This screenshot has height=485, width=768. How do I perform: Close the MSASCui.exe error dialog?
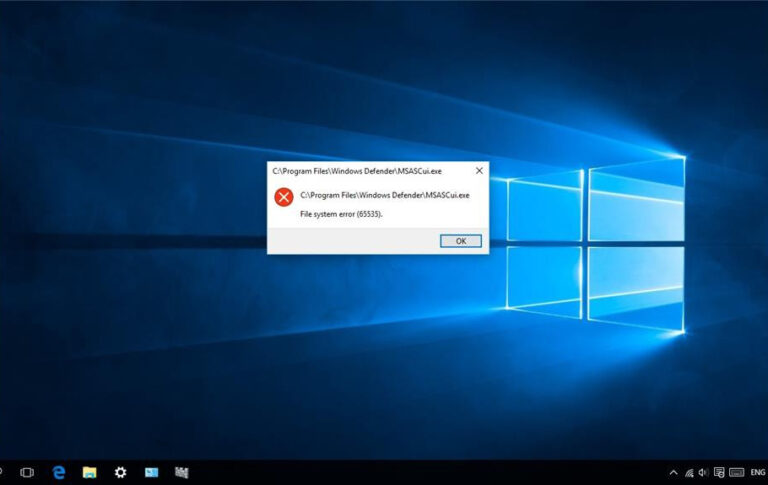pyautogui.click(x=479, y=170)
